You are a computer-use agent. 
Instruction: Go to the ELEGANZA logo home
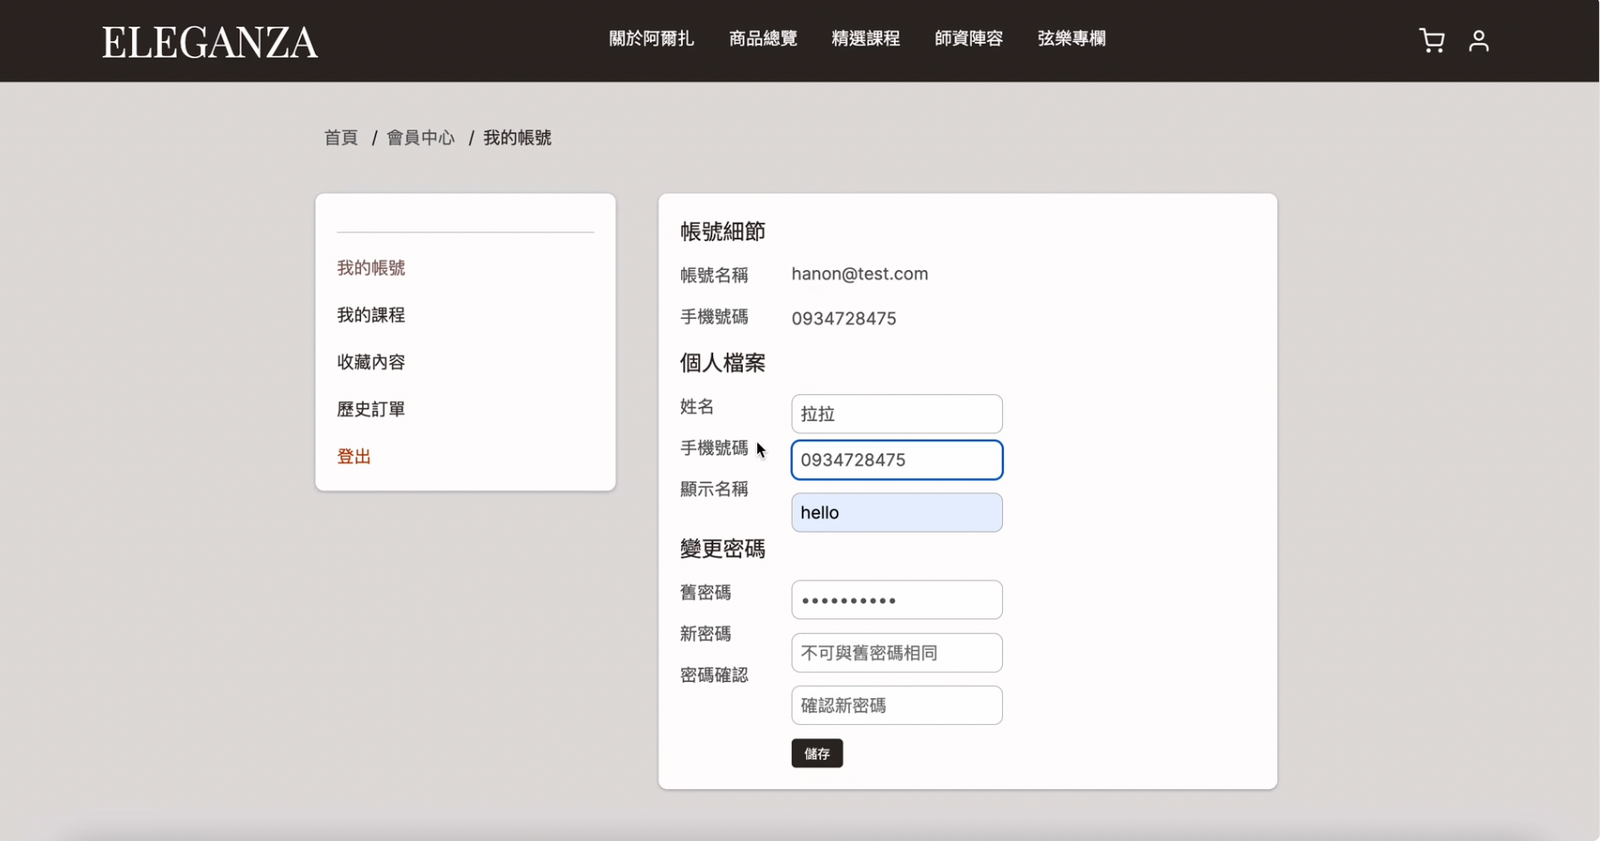click(x=210, y=42)
